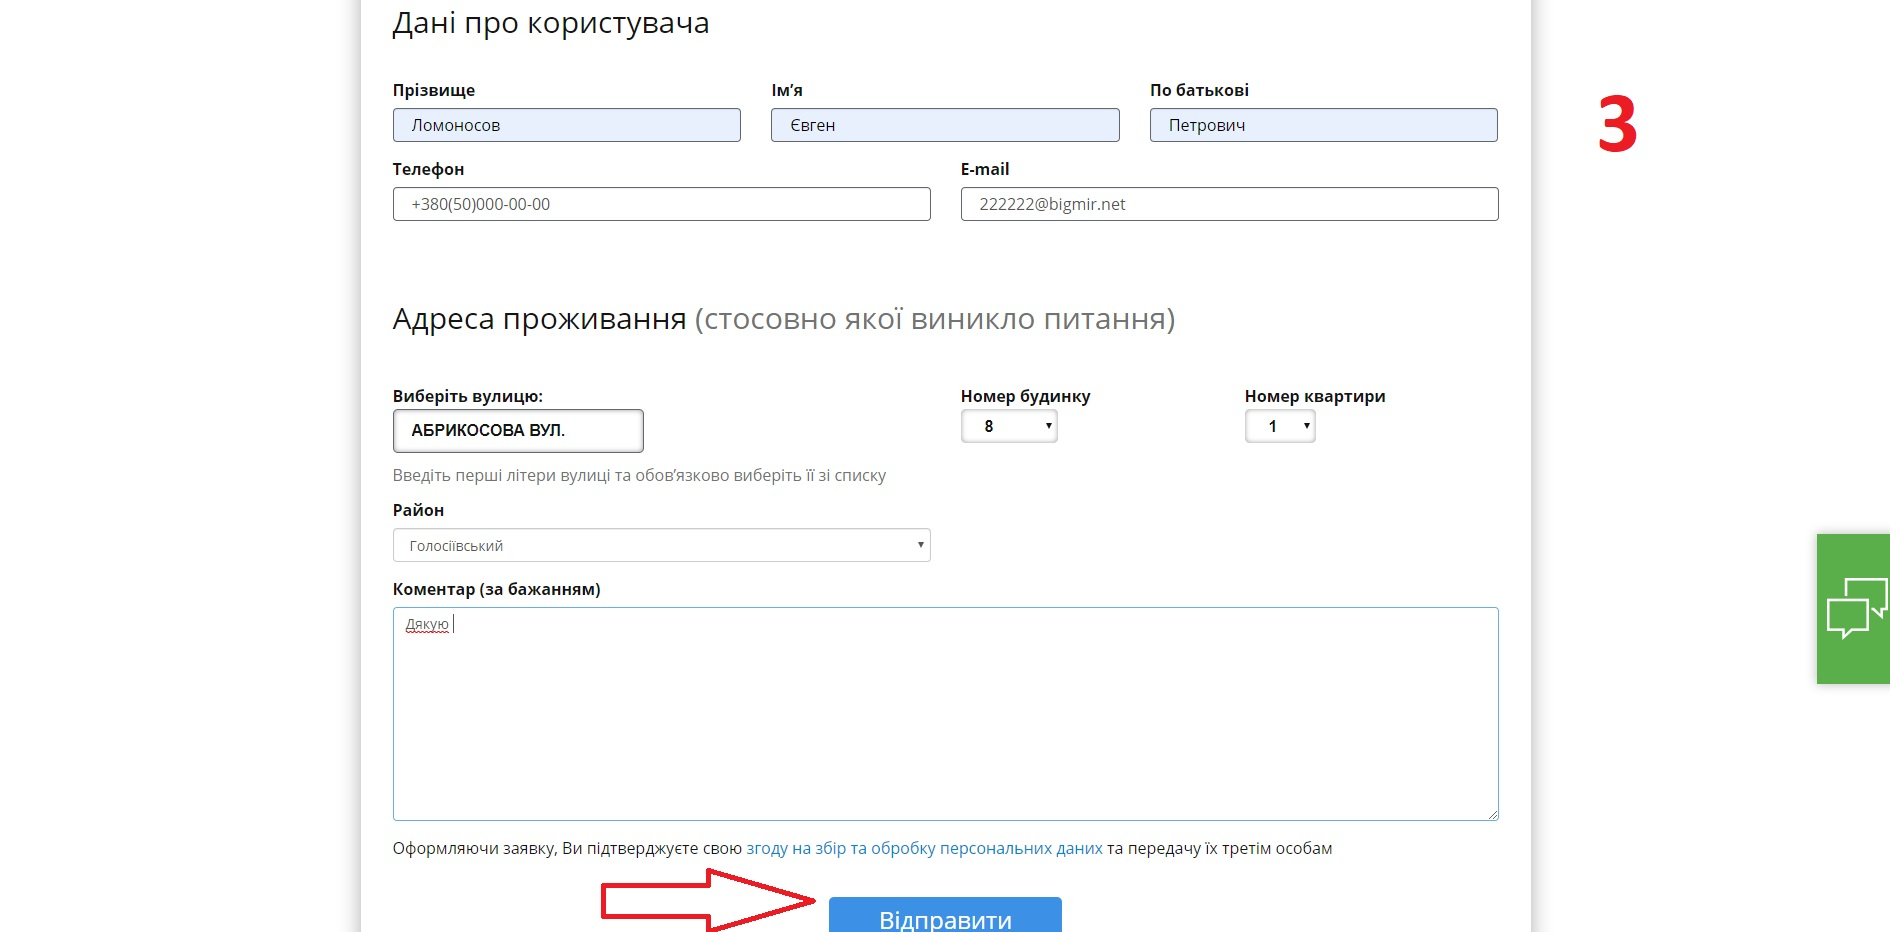Click the Телефон input field

point(661,204)
